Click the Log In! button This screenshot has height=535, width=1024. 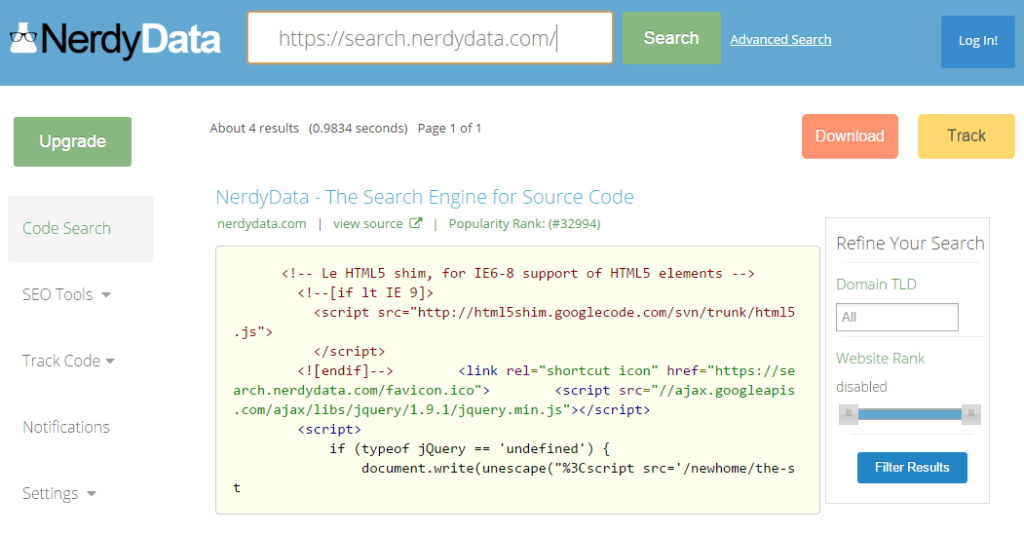tap(978, 41)
